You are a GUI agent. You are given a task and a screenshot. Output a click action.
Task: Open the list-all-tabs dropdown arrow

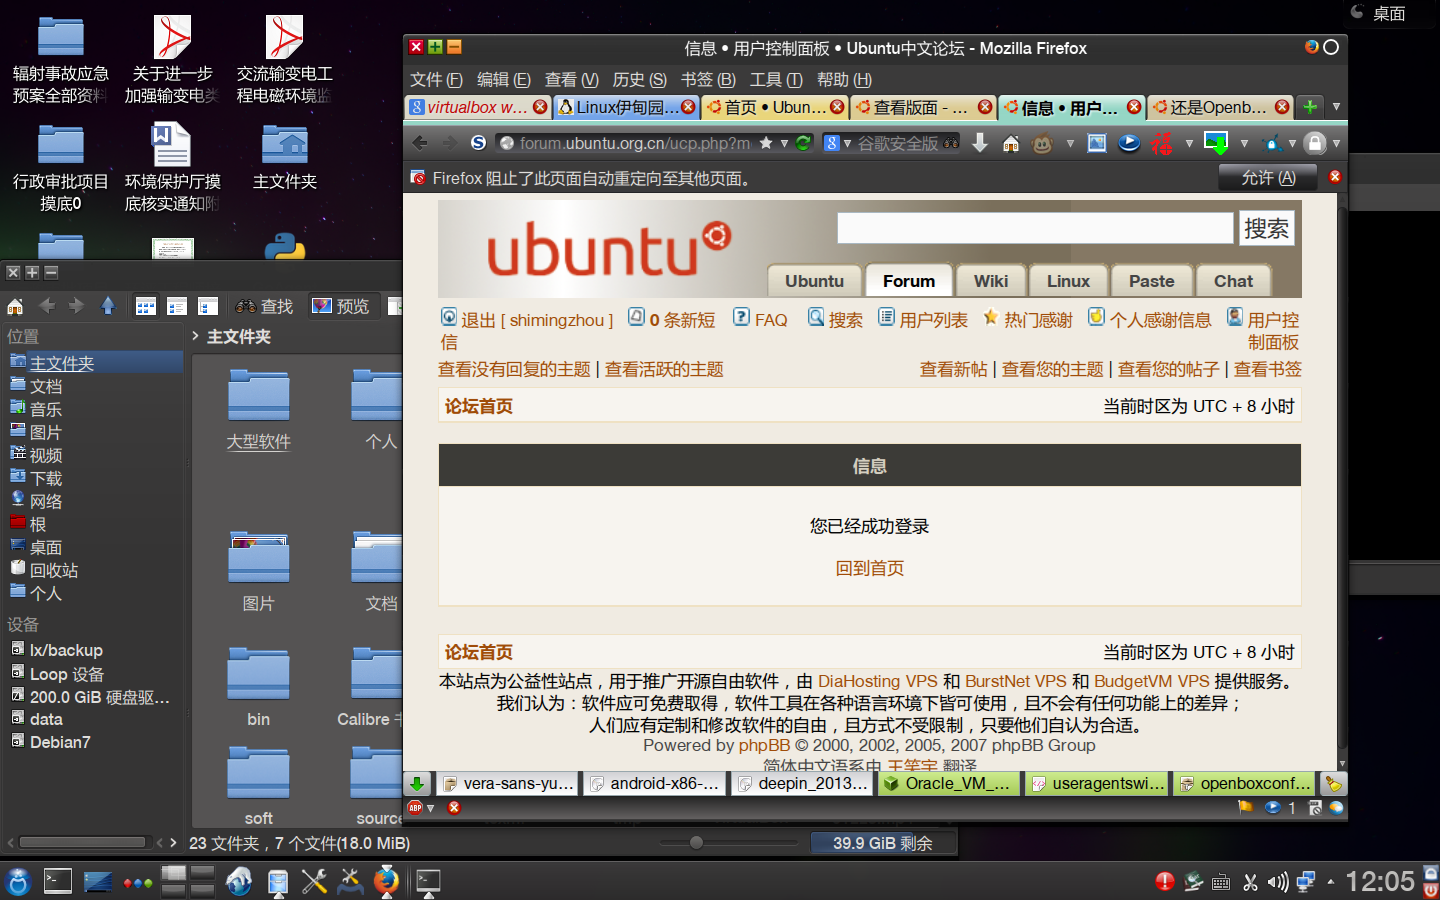(x=1336, y=107)
